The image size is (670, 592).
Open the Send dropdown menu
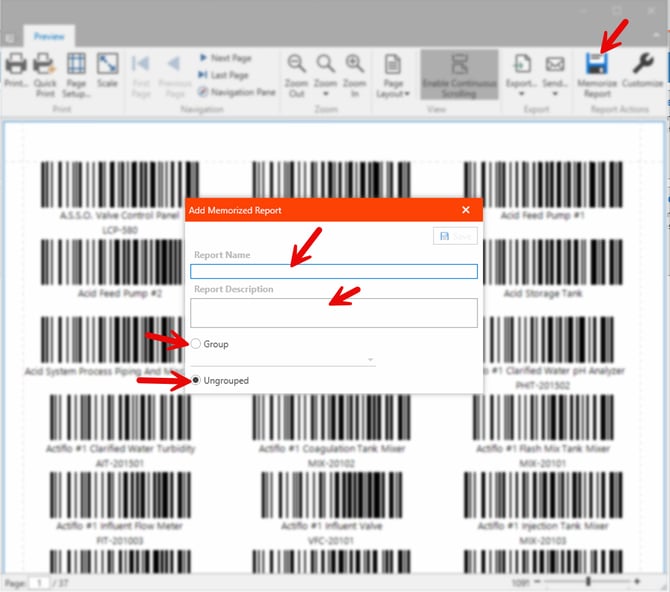[x=554, y=74]
